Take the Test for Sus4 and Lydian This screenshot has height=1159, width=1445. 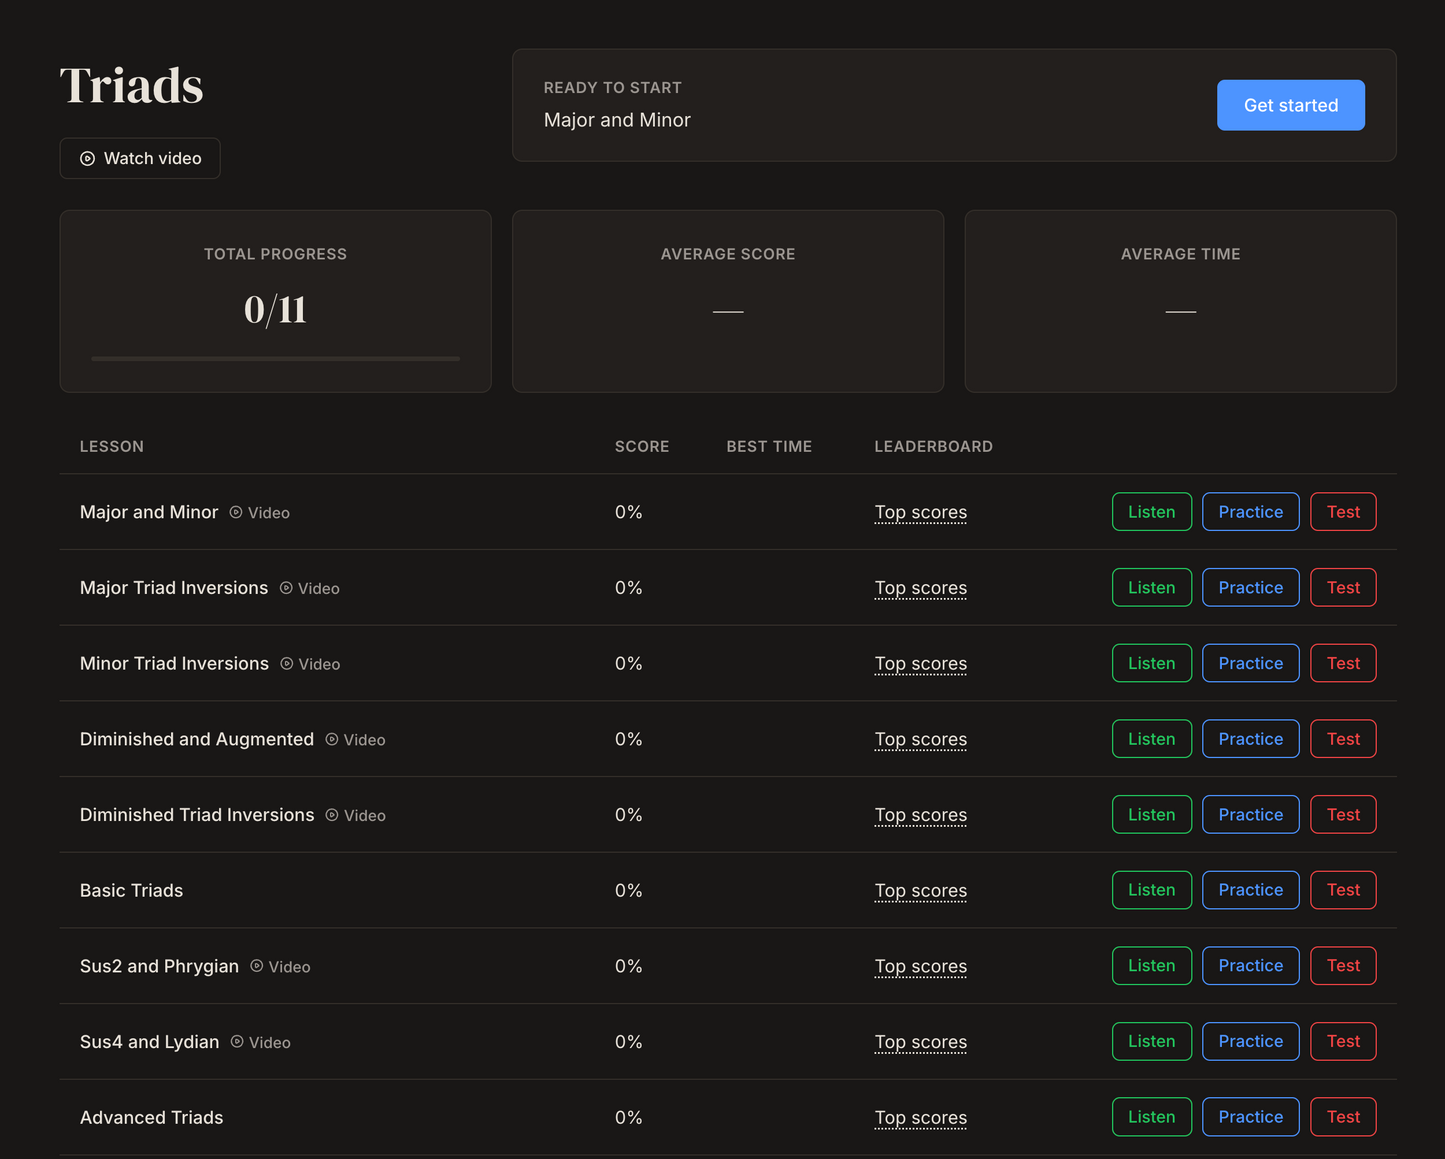(1344, 1041)
